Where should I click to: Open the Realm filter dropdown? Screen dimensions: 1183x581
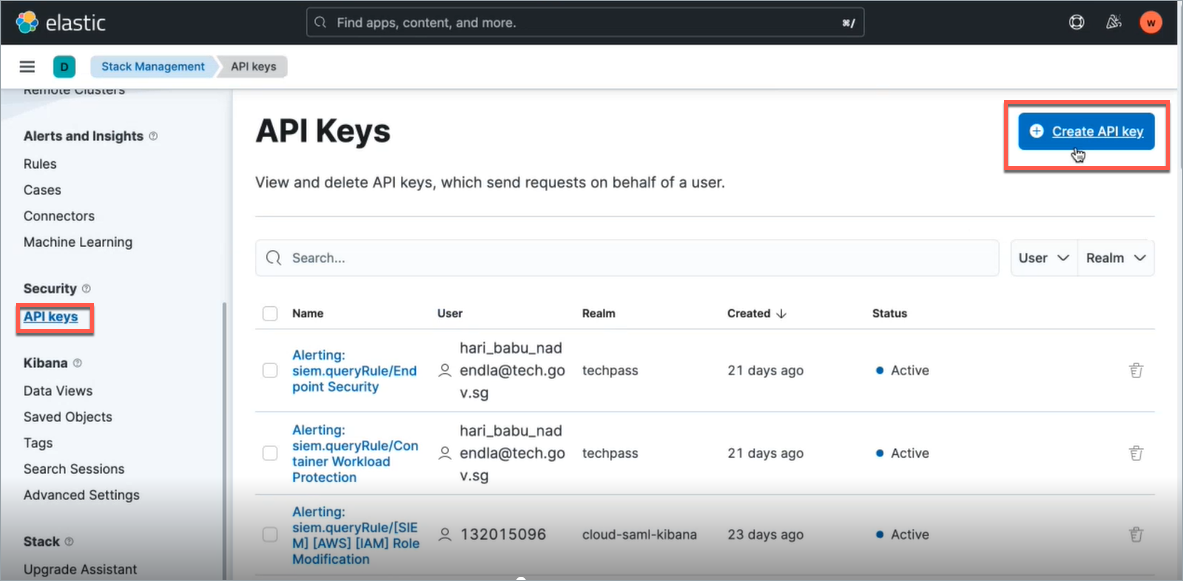click(x=1116, y=258)
